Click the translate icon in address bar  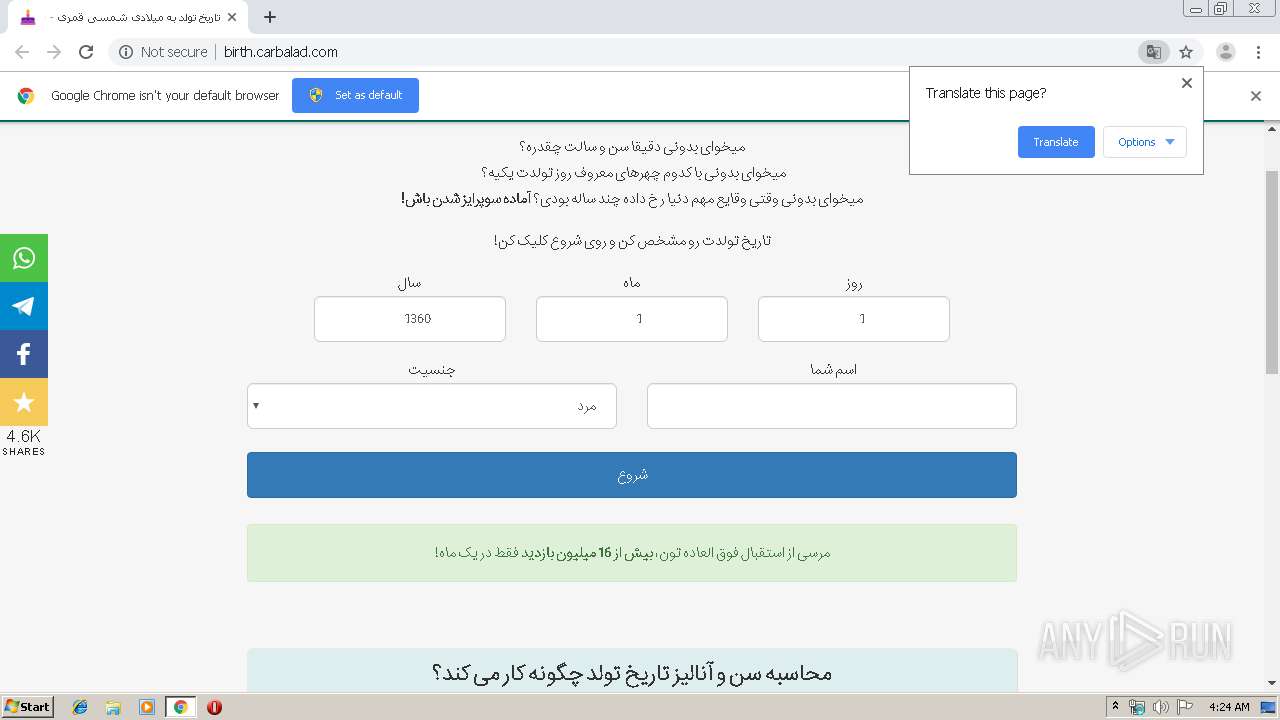pyautogui.click(x=1153, y=52)
